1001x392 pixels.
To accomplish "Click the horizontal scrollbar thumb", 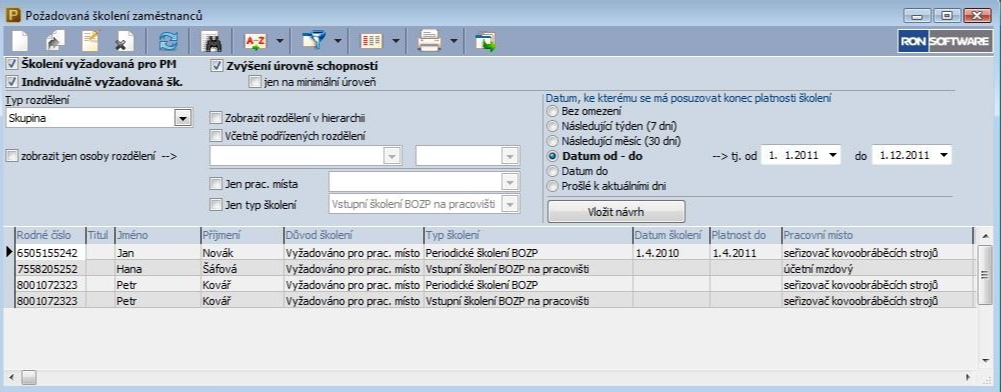I will pos(29,377).
